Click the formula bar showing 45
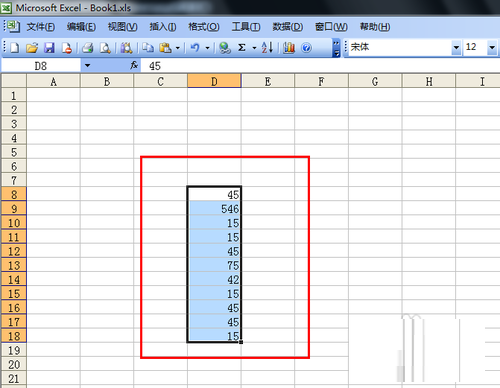This screenshot has width=500, height=388. click(x=320, y=66)
